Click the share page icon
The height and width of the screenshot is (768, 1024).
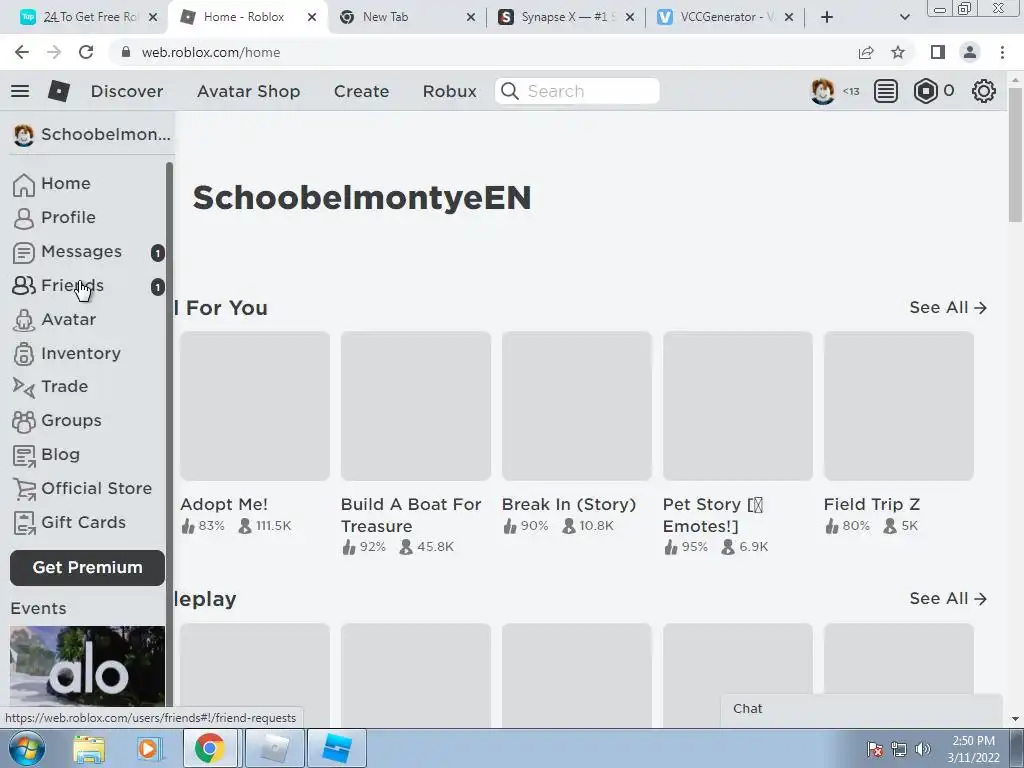(x=866, y=52)
